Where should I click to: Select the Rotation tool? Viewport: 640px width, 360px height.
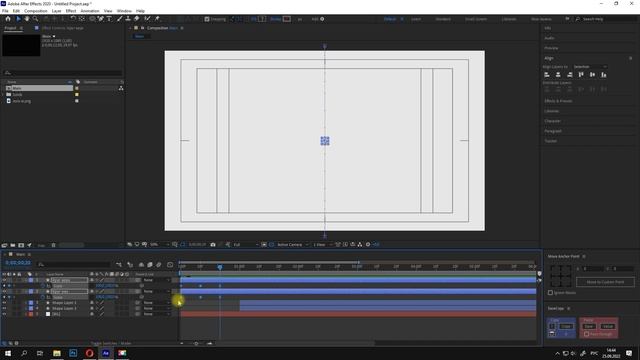click(x=73, y=19)
